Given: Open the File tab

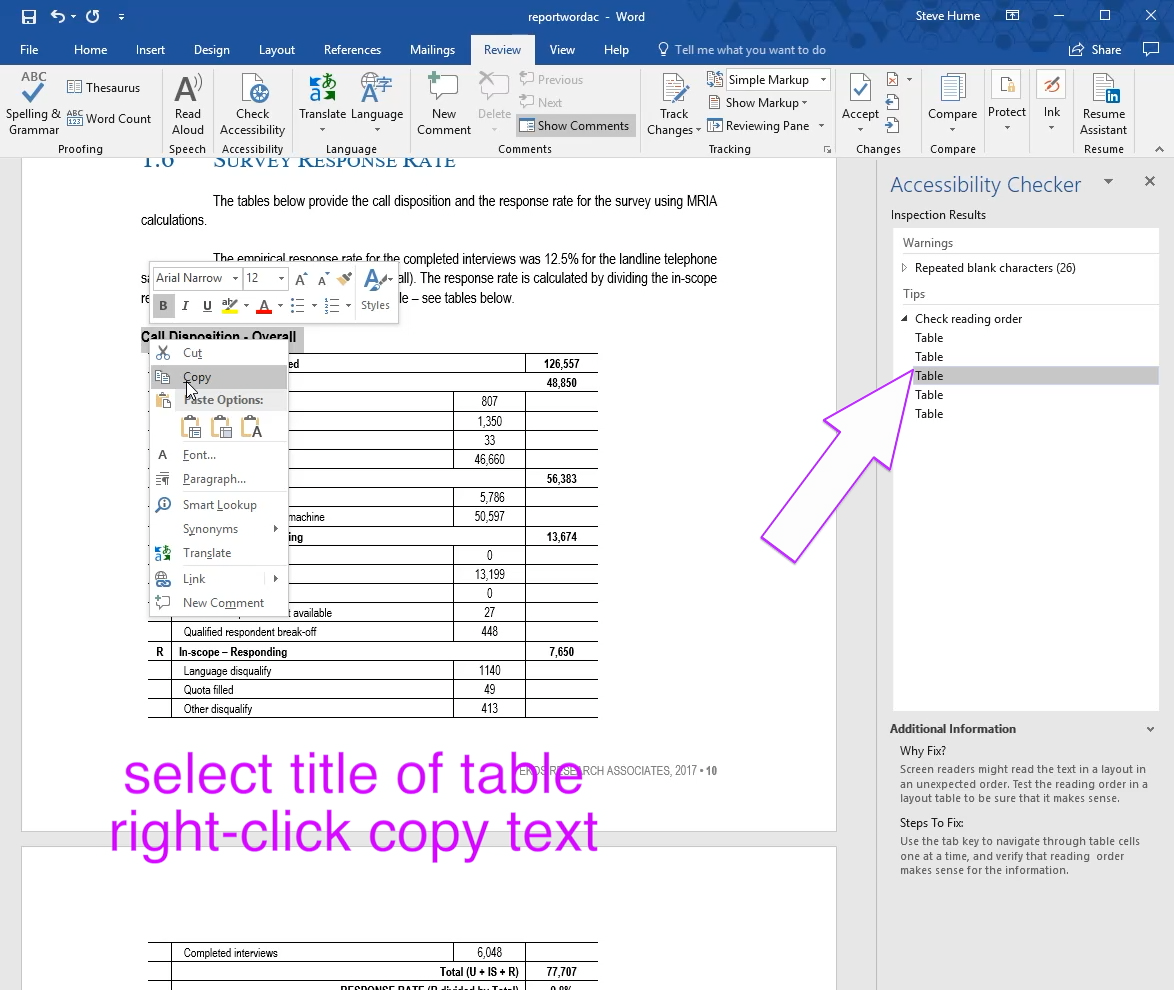Looking at the screenshot, I should pos(29,49).
